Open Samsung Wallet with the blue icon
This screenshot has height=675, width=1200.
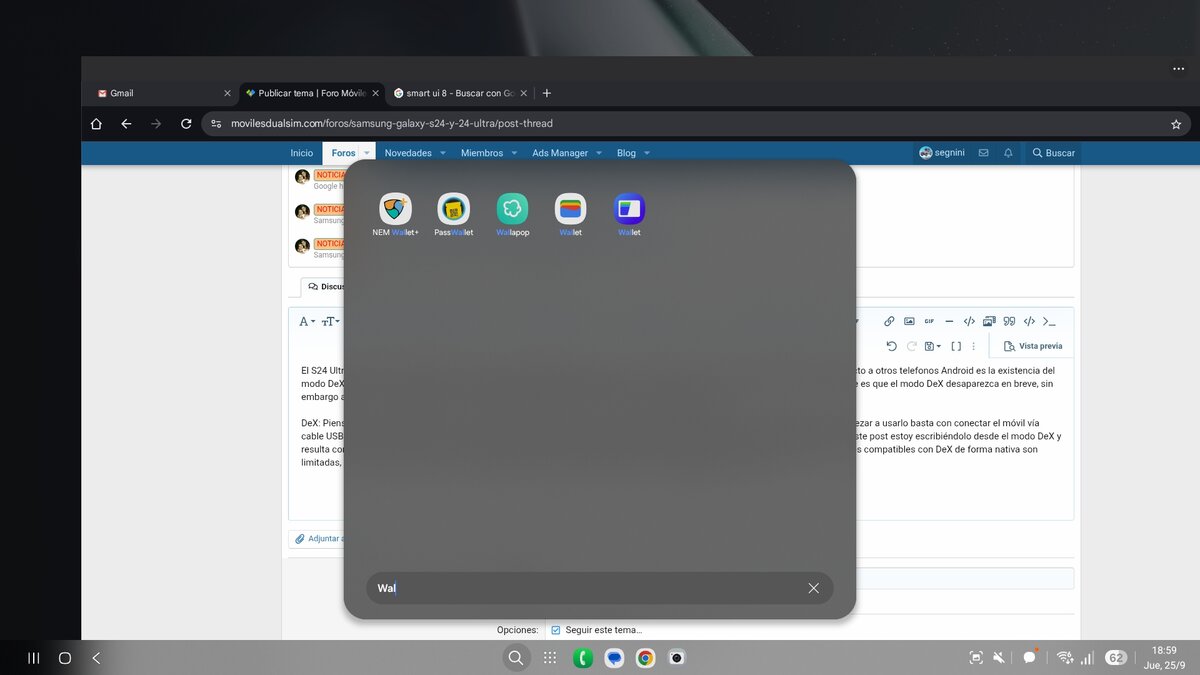(629, 214)
